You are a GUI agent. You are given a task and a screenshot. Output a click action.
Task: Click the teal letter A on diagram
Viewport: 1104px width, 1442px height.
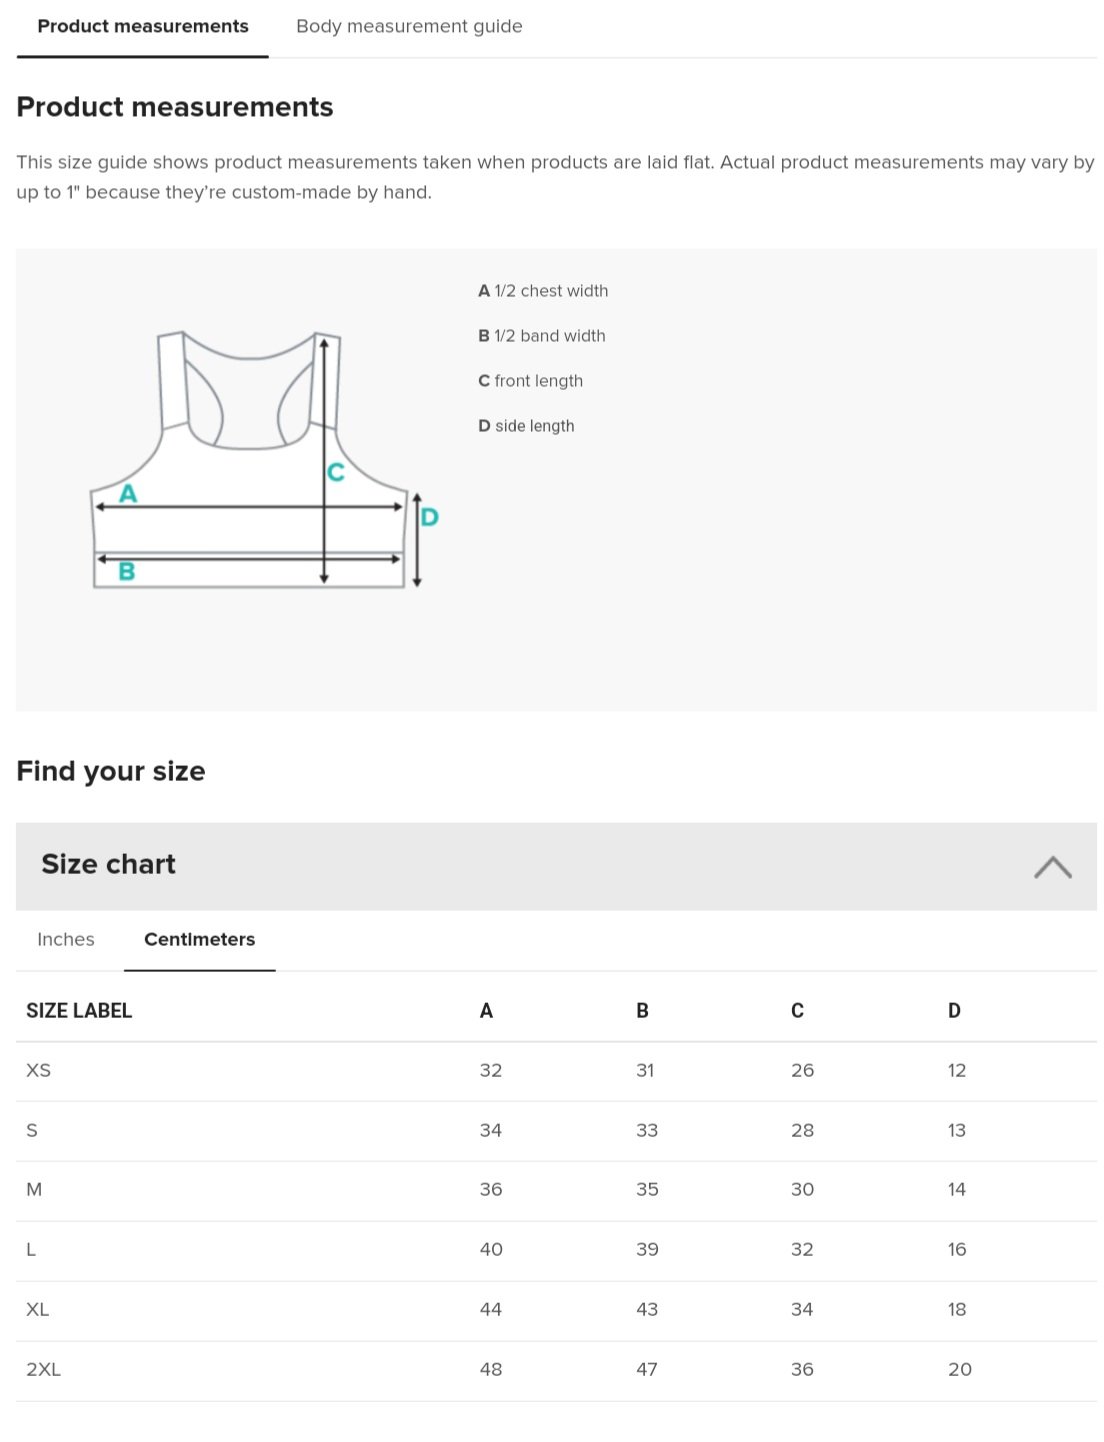(x=128, y=494)
